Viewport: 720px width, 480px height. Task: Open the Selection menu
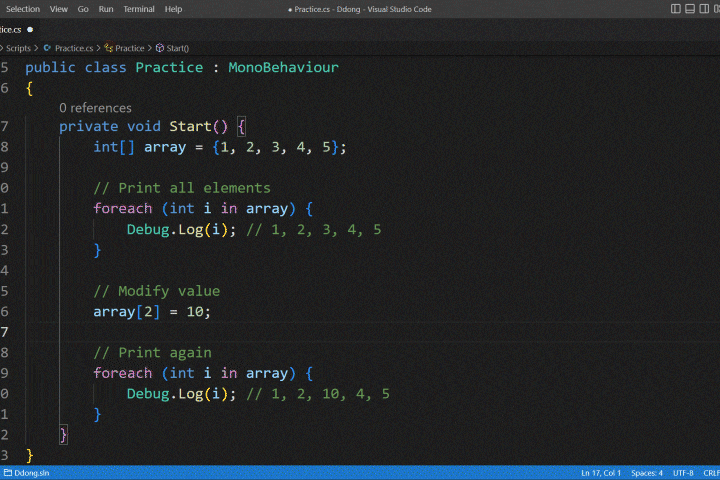coord(22,9)
